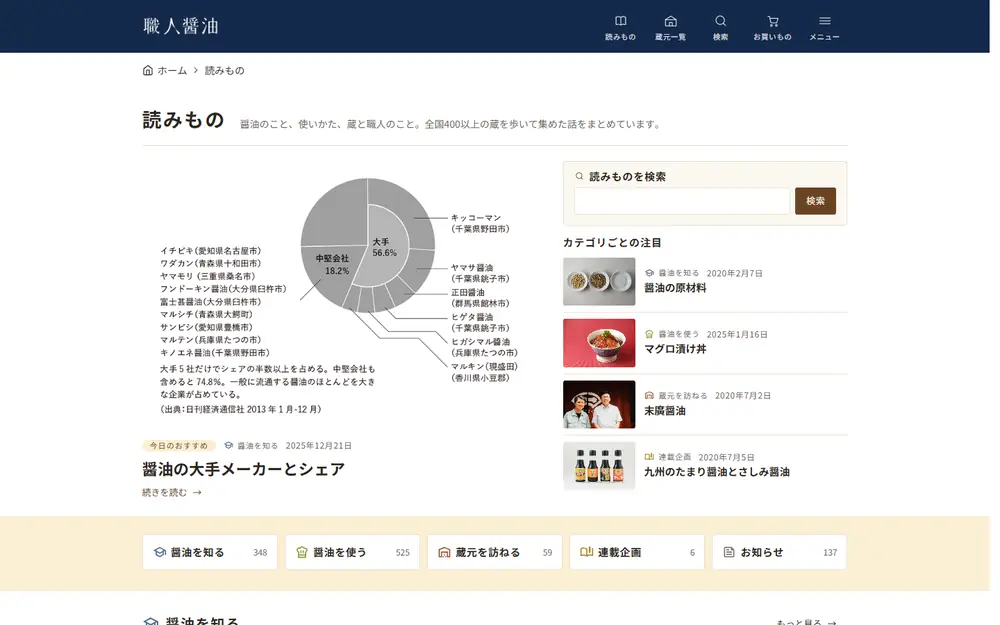The height and width of the screenshot is (625, 1000).
Task: Focus the 読みものを検索 text field
Action: click(682, 201)
